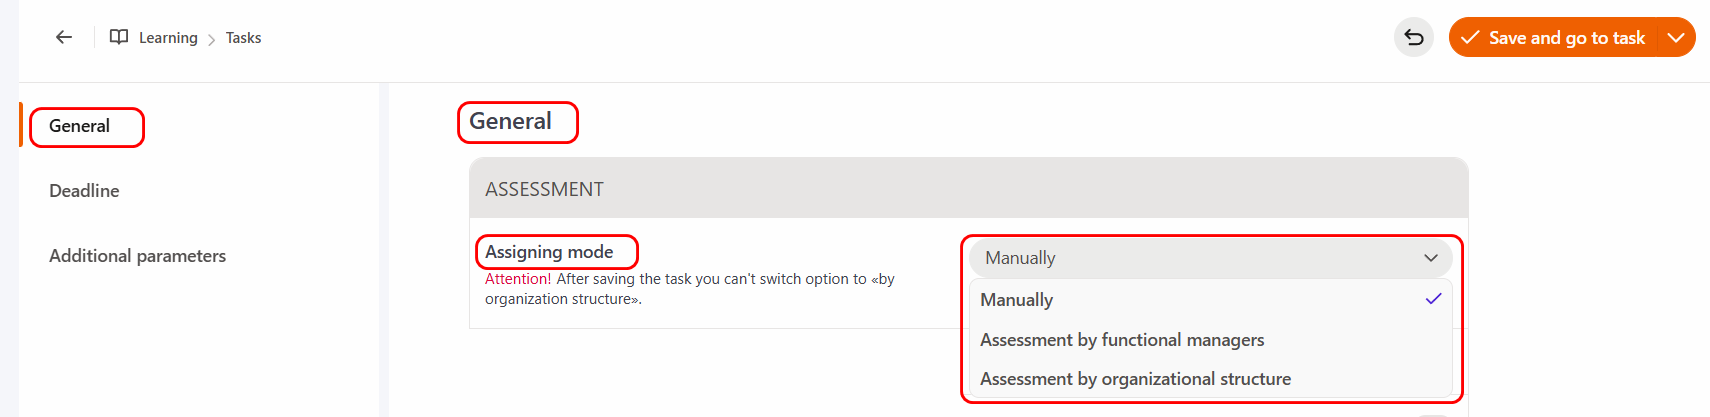Click the checkmark beside the Manually option
Image resolution: width=1710 pixels, height=417 pixels.
coord(1433,299)
